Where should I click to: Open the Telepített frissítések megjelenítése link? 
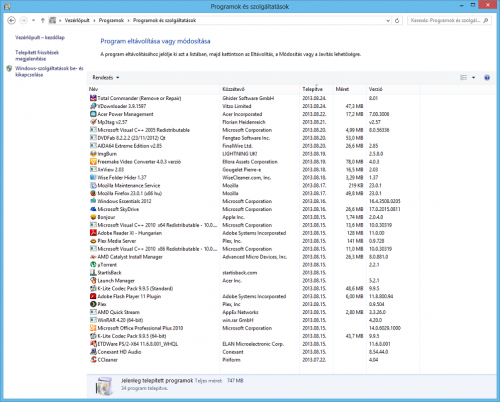point(37,55)
